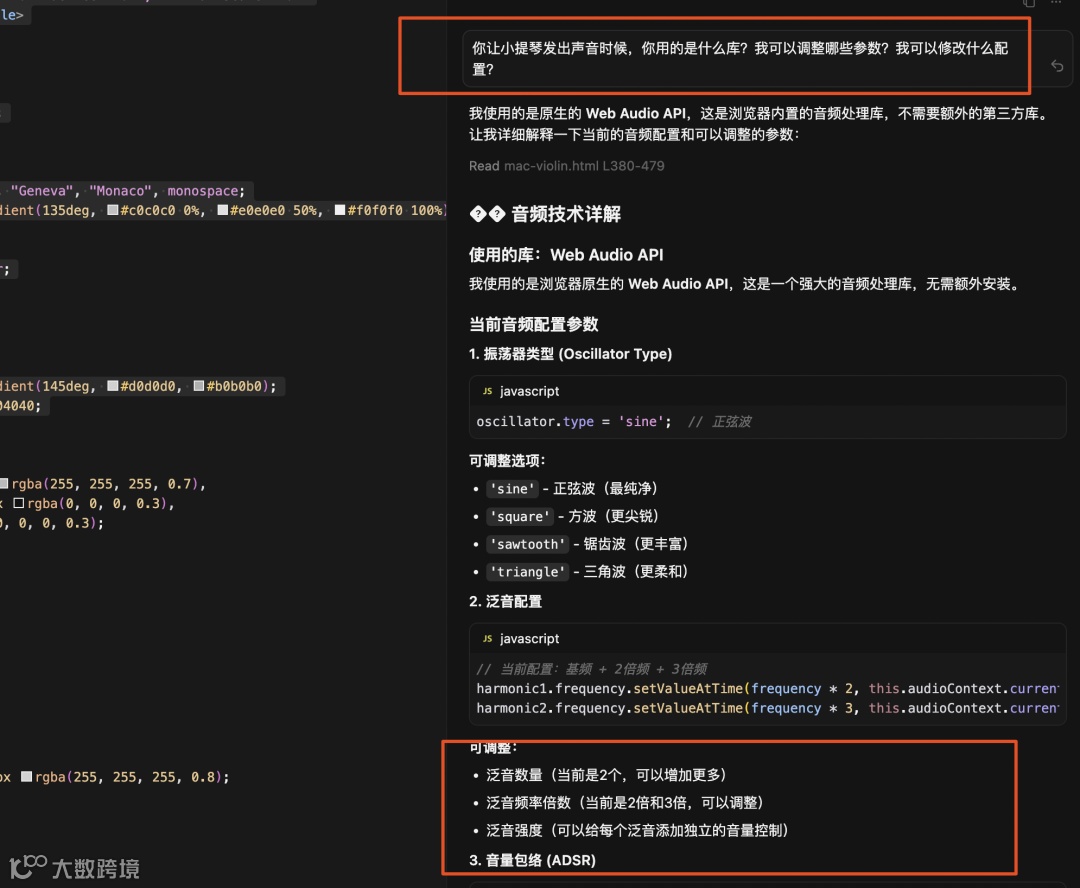The image size is (1080, 888).
Task: Click the harmonic1.frequency.setValueAtTime code line
Action: tap(767, 688)
